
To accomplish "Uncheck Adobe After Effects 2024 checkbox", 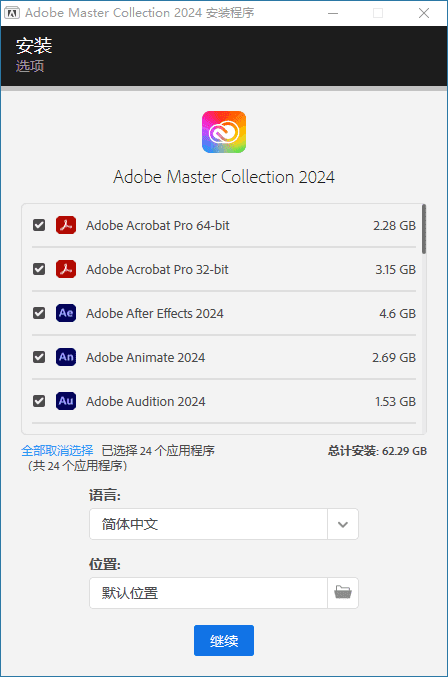I will pos(39,313).
